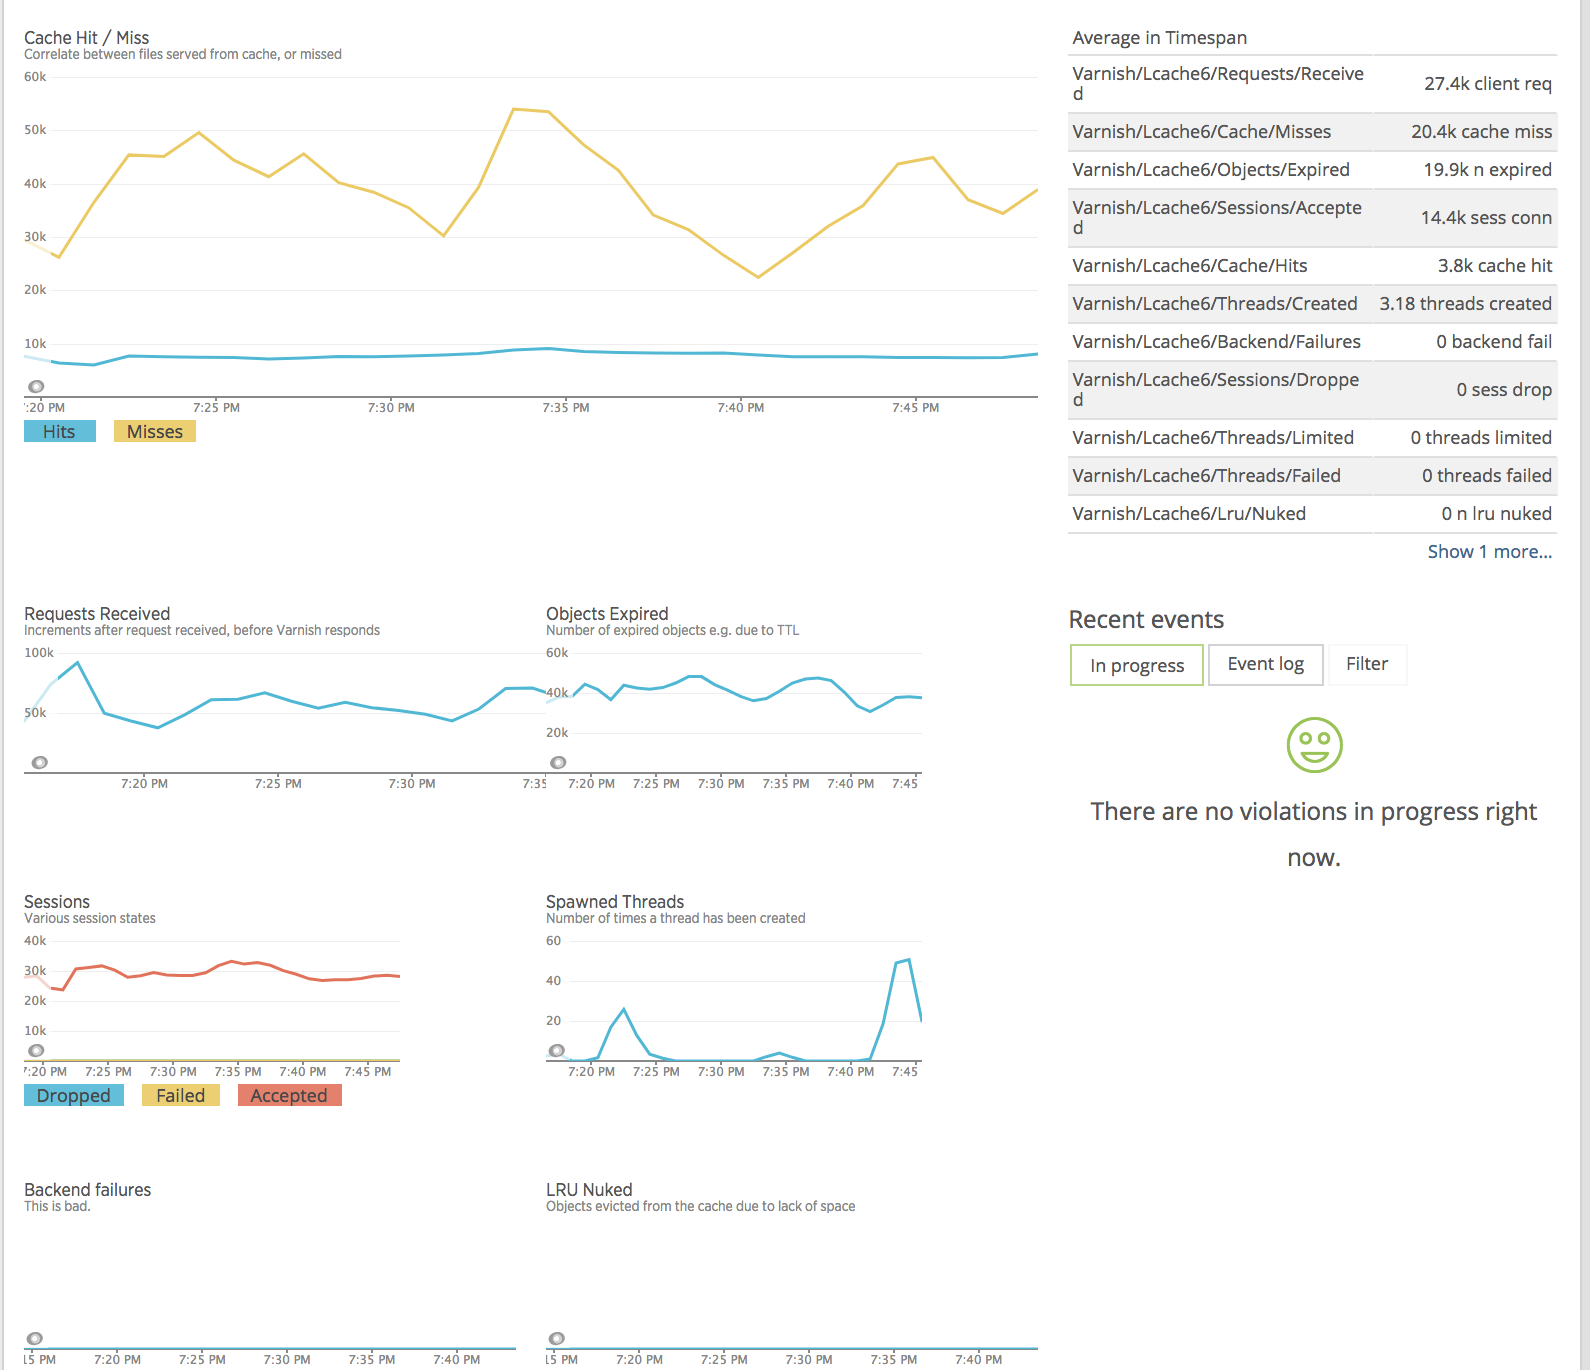
Task: Click the gray marker in Objects Expired chart
Action: click(558, 763)
